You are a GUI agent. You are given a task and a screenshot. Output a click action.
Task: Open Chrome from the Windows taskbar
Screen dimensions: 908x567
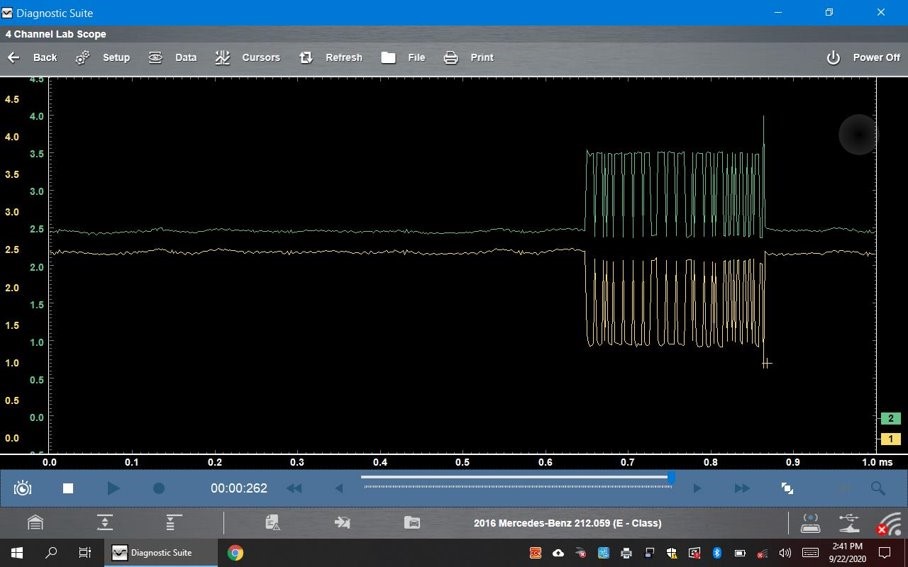235,552
